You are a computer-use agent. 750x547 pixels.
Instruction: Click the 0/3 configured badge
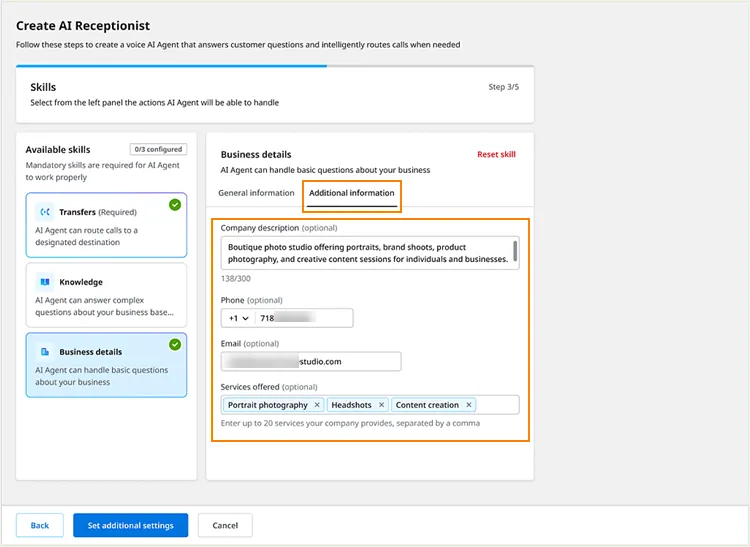point(158,149)
